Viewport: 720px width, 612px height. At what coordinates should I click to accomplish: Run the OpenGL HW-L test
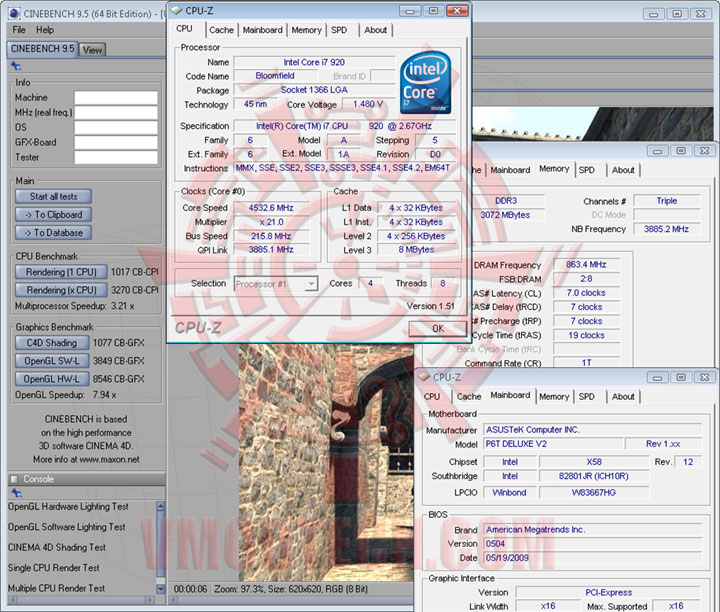pyautogui.click(x=52, y=379)
